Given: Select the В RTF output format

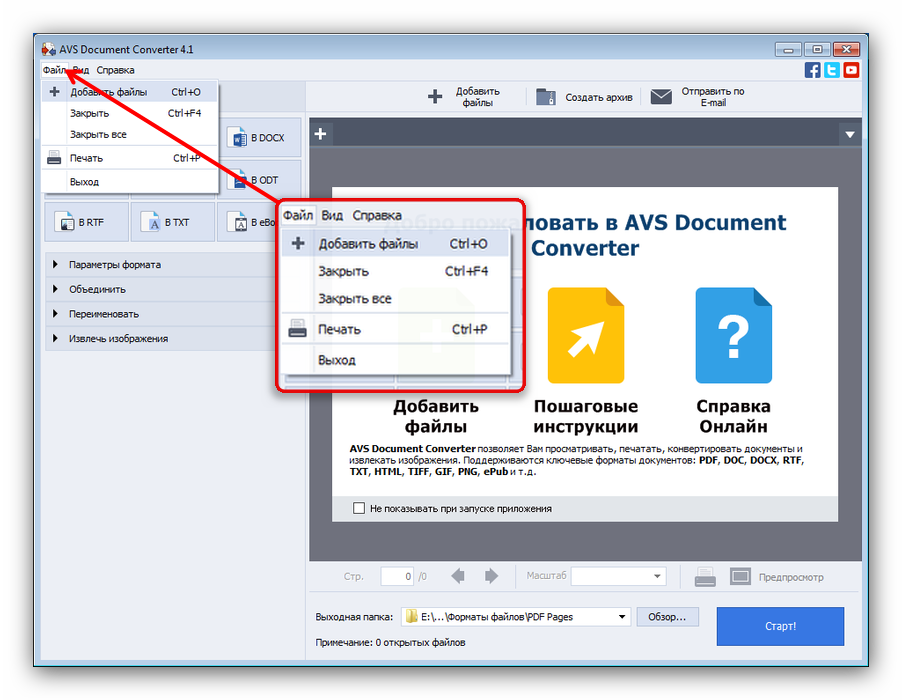Looking at the screenshot, I should tap(86, 222).
